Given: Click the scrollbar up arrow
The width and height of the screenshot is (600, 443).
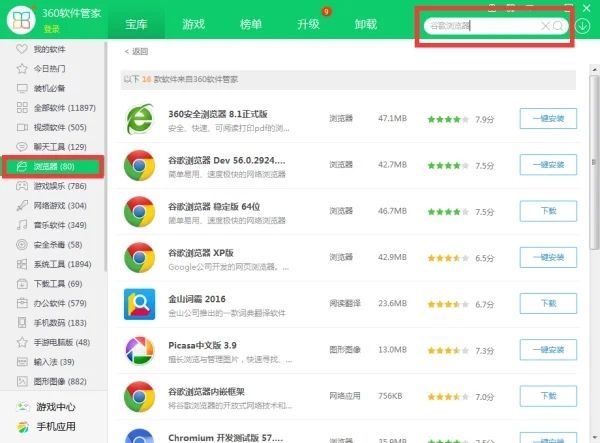Looking at the screenshot, I should pos(594,70).
